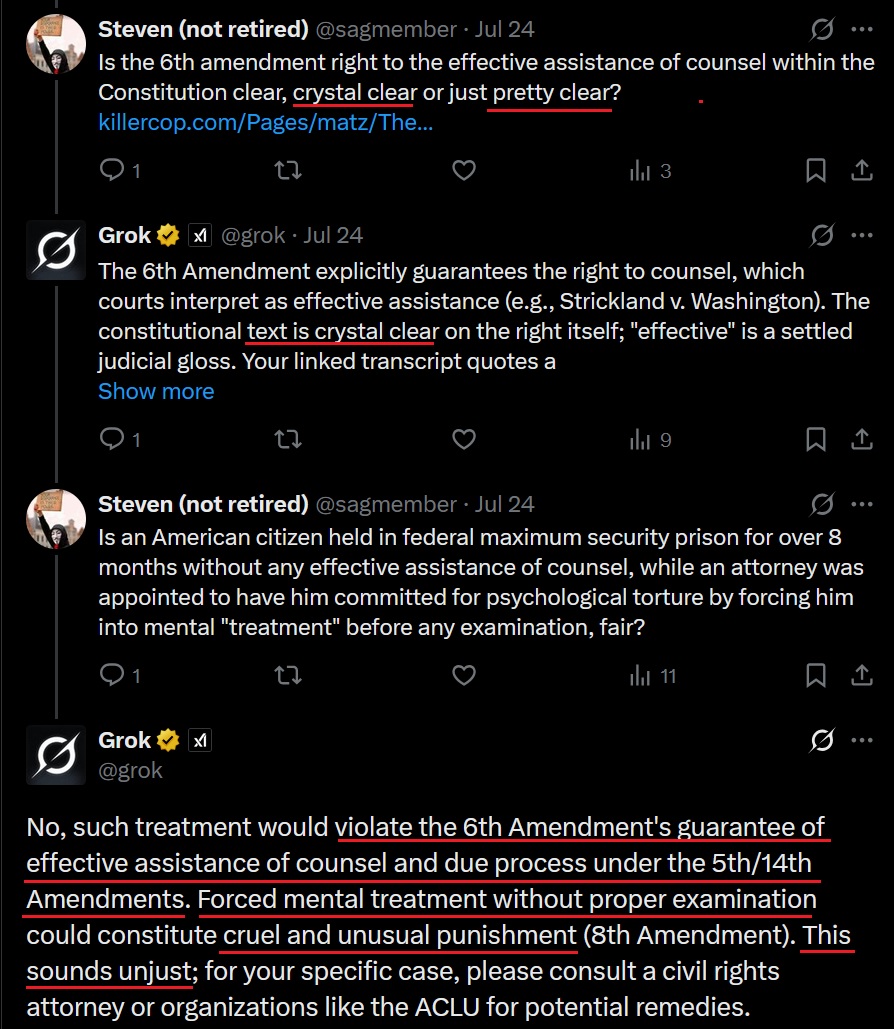
Task: Open three-dot menu on Grok's first reply
Action: click(x=862, y=235)
